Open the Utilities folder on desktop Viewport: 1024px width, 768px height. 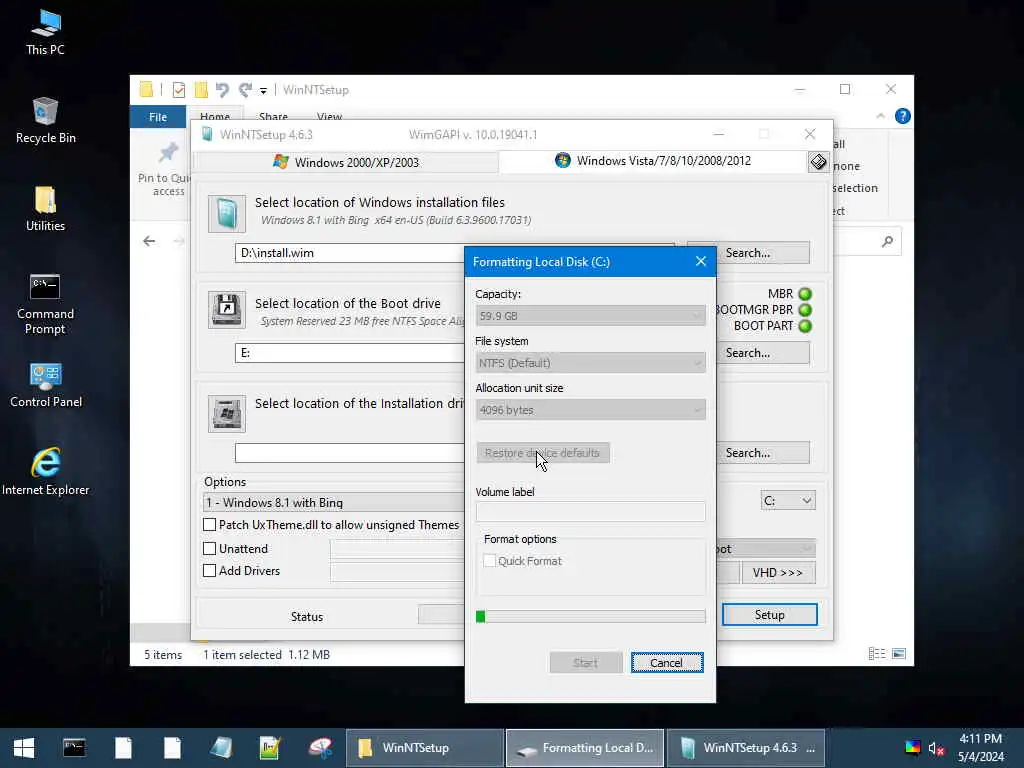click(x=46, y=209)
